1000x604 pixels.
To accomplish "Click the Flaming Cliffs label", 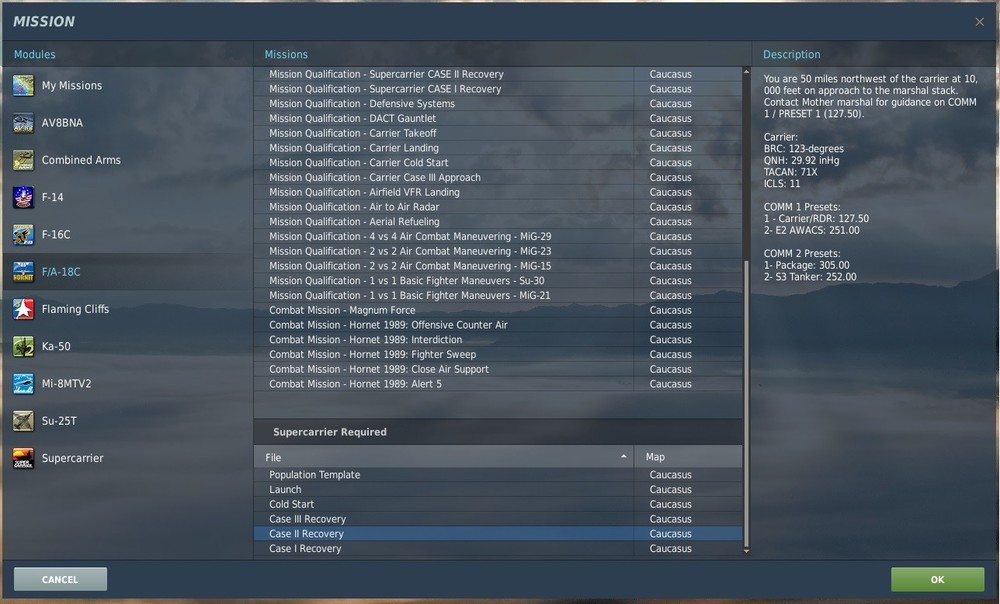I will click(x=75, y=309).
